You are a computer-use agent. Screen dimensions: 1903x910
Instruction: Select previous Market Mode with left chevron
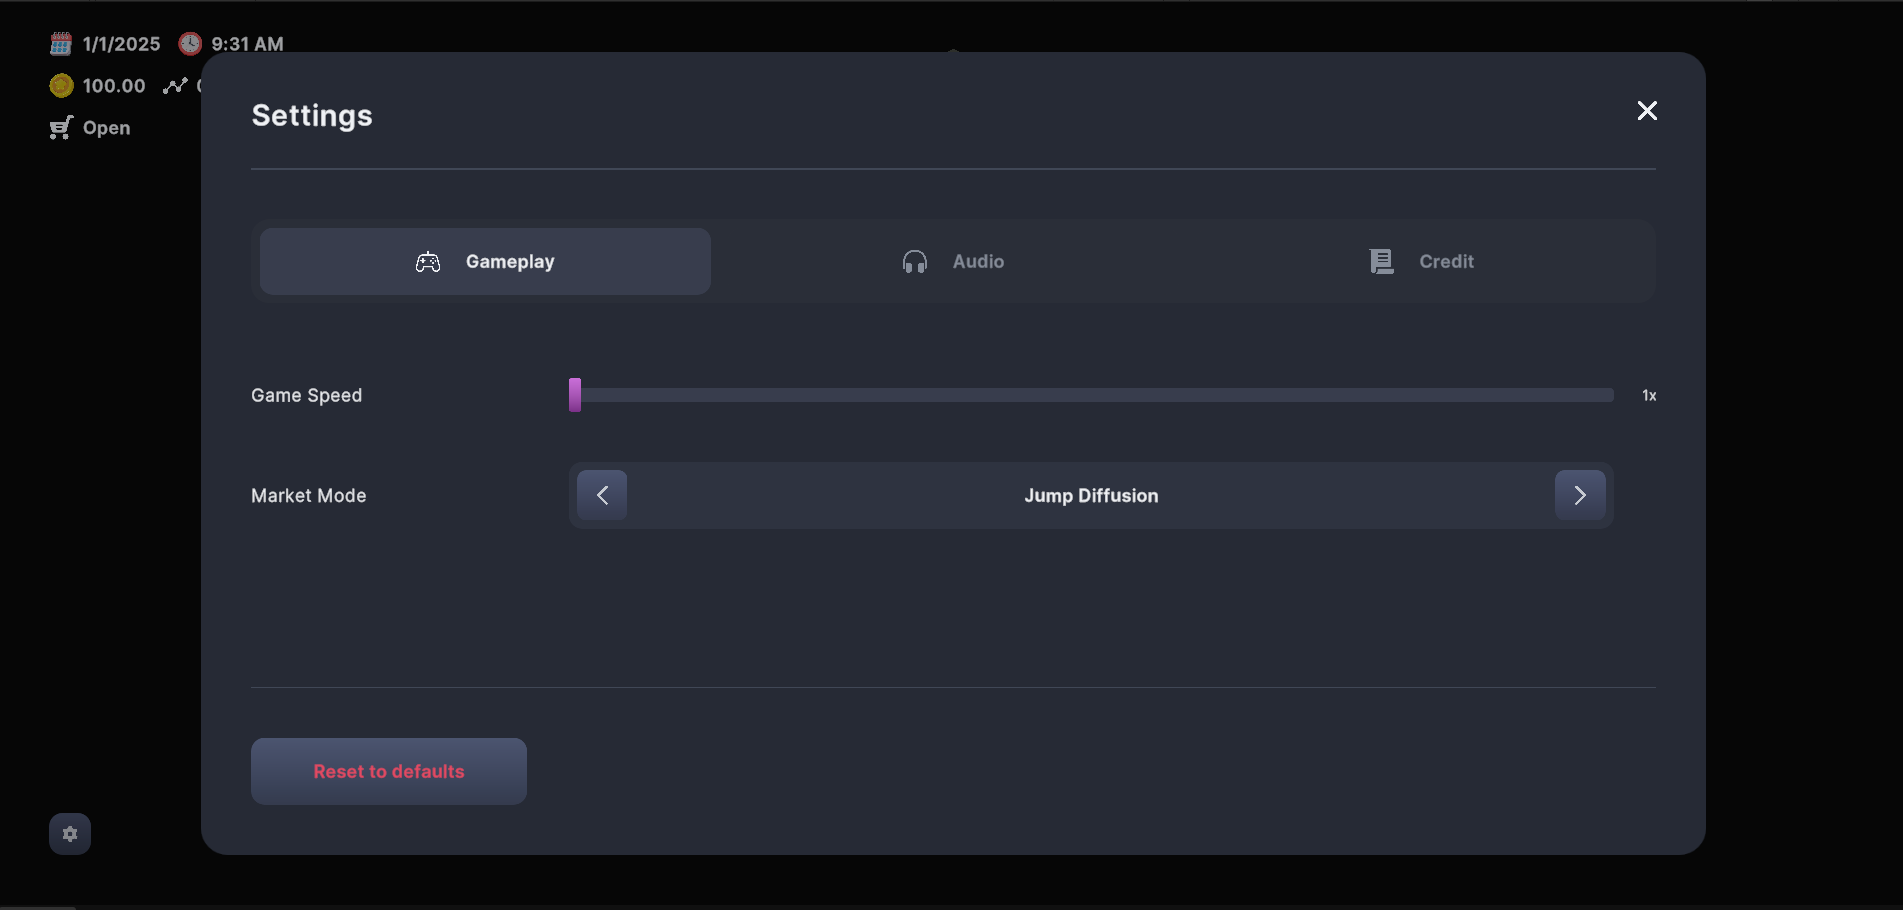pos(602,495)
